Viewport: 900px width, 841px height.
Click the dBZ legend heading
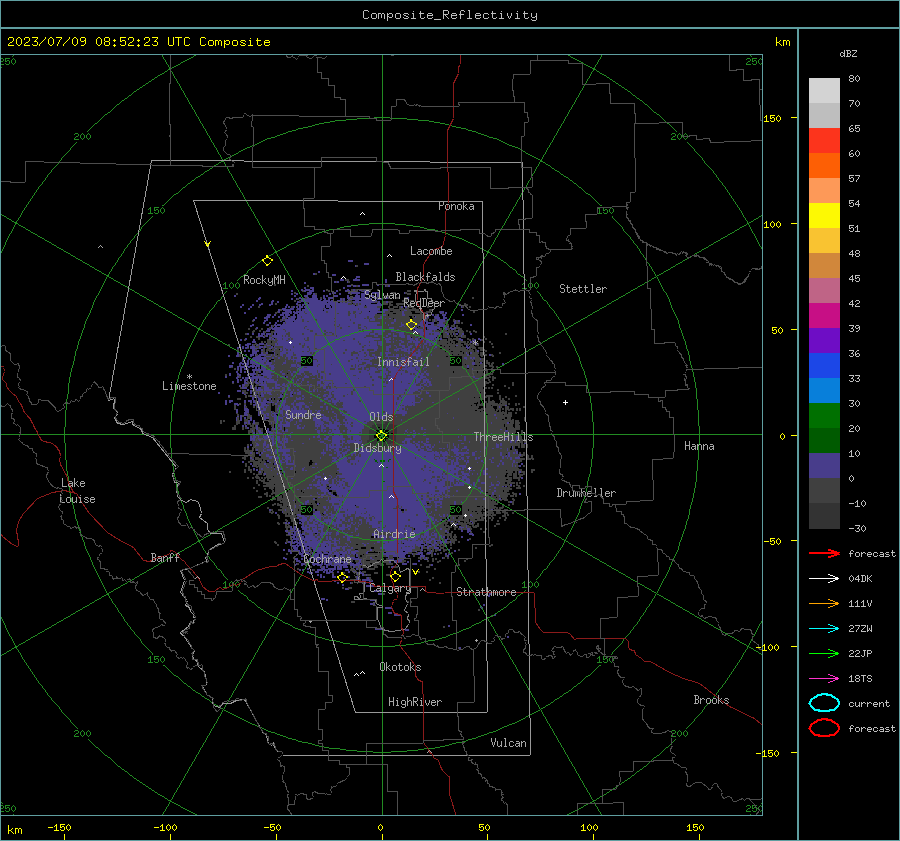pos(848,53)
